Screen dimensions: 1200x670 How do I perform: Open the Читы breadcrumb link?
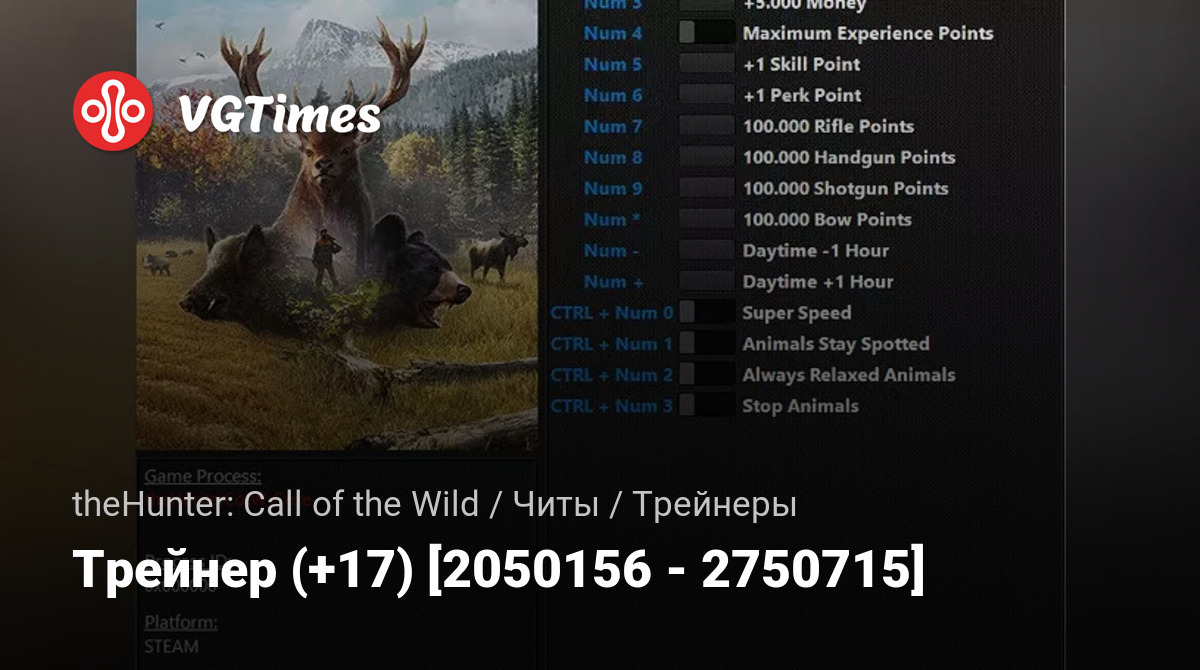(556, 505)
